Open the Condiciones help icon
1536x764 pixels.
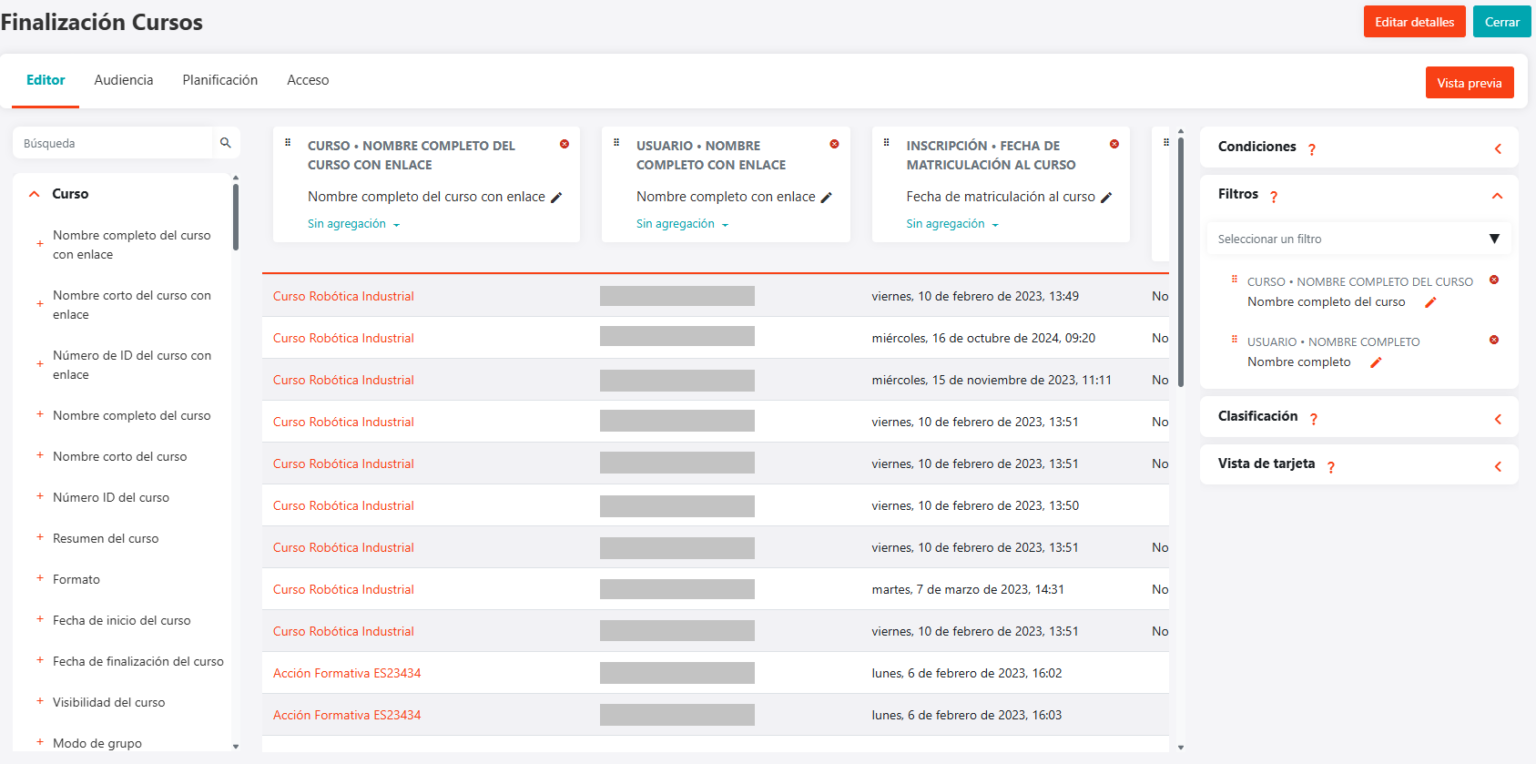(x=1311, y=147)
